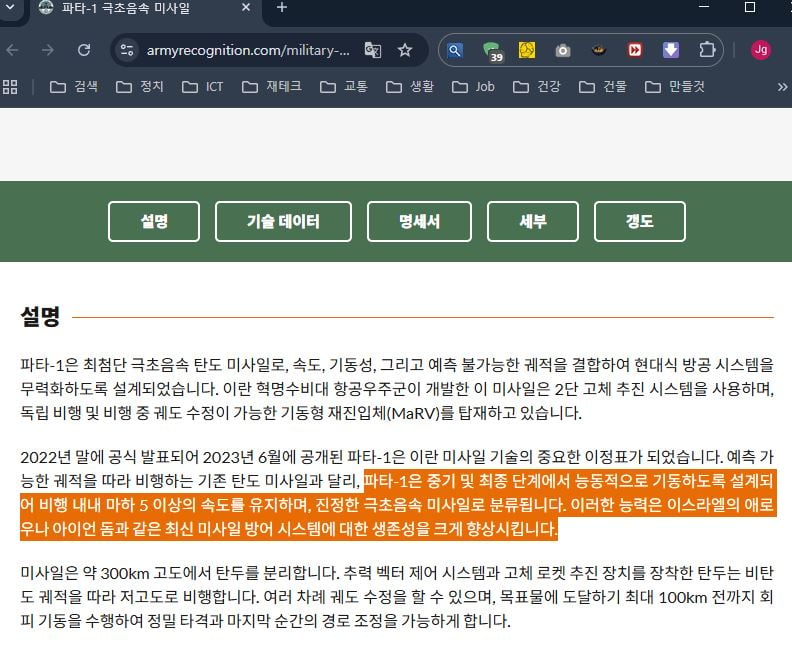Viewport: 792px width, 654px height.
Task: Open the dark bat-shaped extension icon
Action: tap(599, 50)
